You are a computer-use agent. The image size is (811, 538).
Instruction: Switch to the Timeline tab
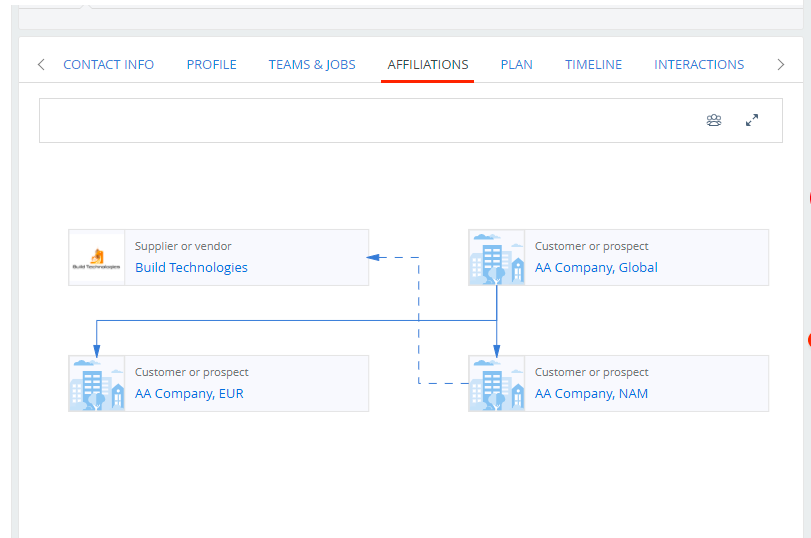[593, 65]
